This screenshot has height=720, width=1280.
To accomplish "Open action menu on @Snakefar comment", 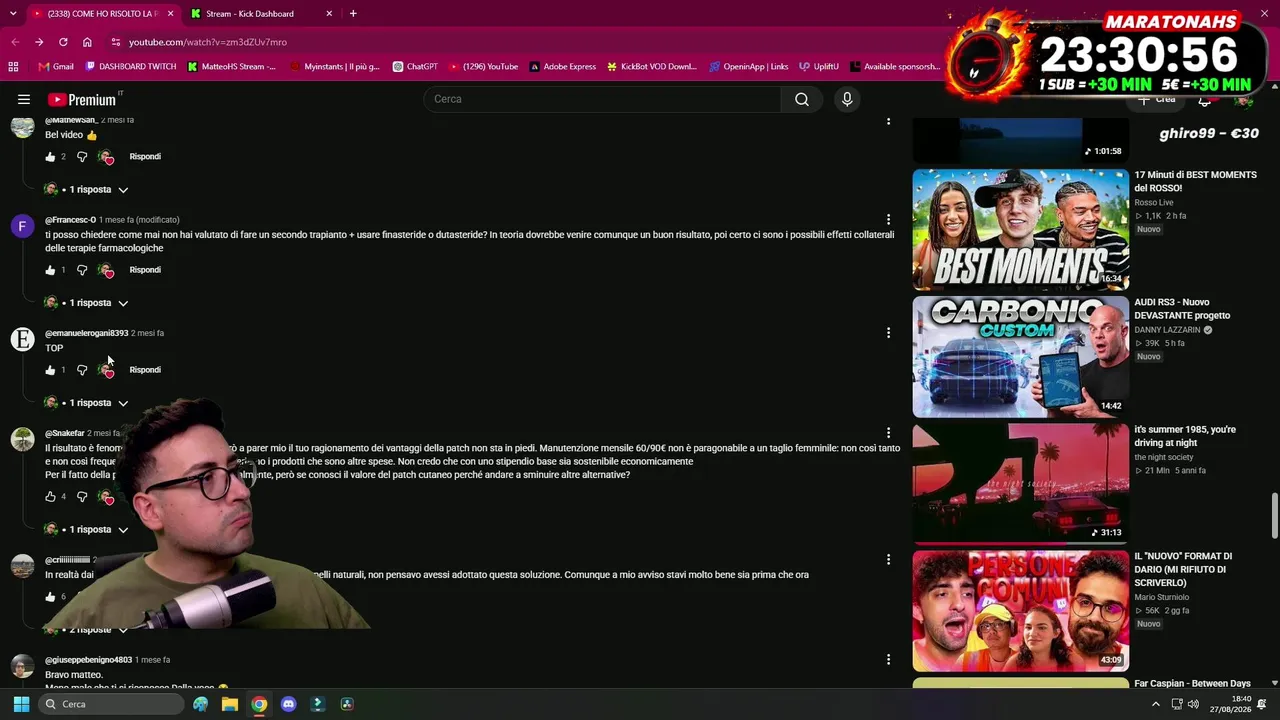I will pos(888,434).
